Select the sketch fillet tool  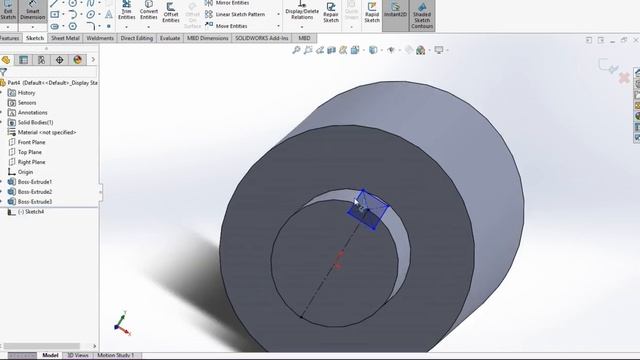[91, 26]
